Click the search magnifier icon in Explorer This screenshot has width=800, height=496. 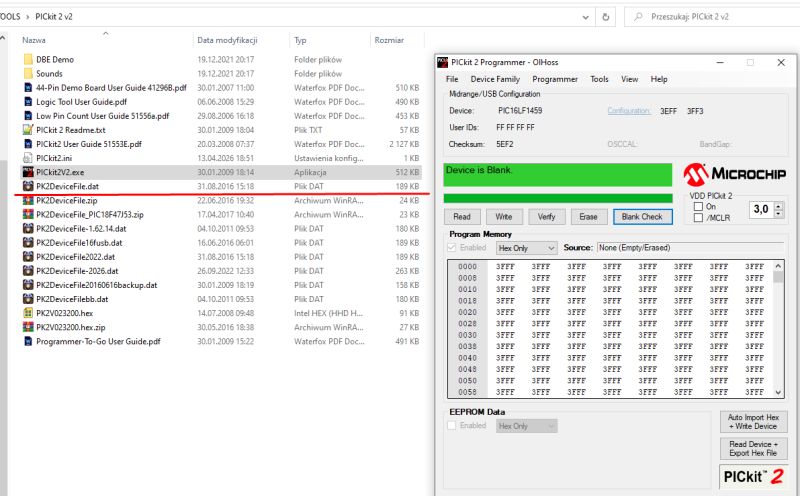point(638,17)
